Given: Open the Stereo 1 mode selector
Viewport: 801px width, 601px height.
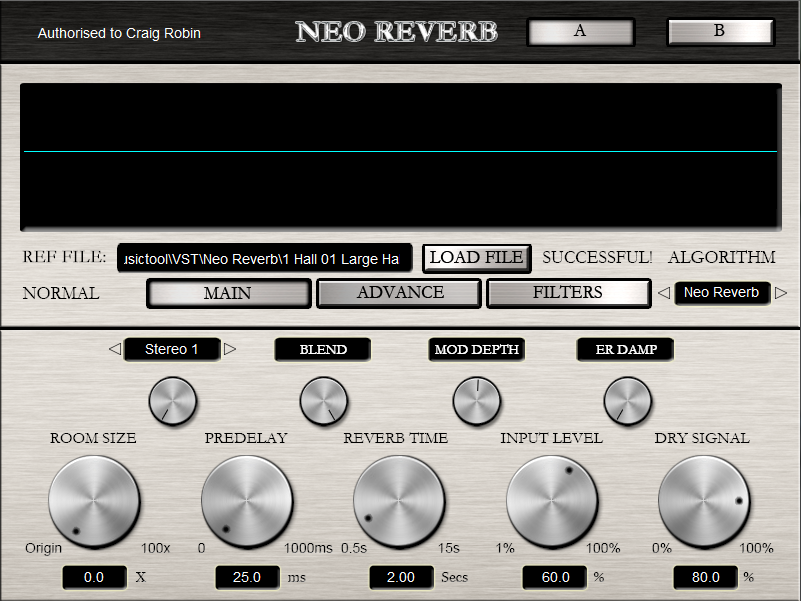Looking at the screenshot, I should point(172,349).
